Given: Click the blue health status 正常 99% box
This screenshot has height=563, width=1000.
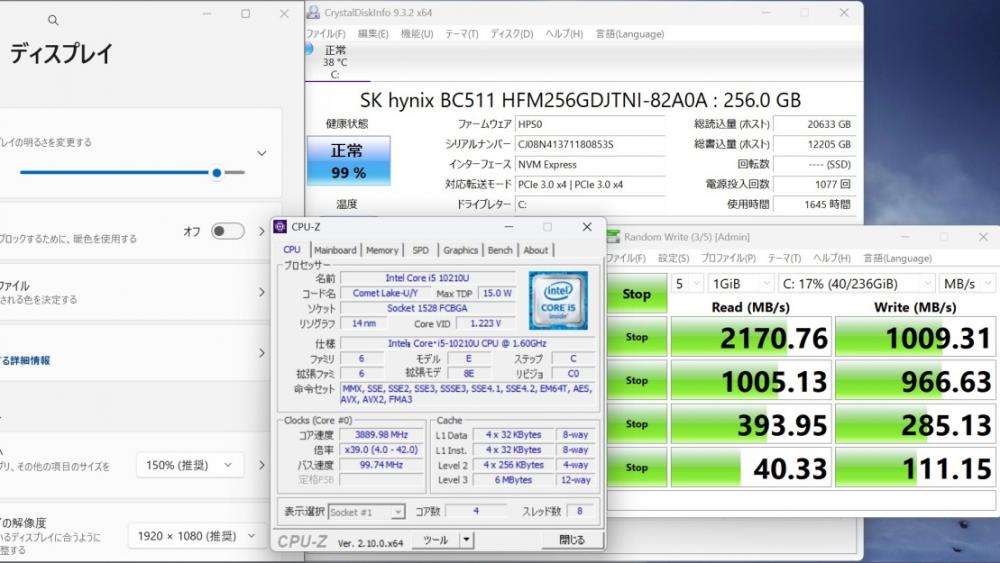Looking at the screenshot, I should pyautogui.click(x=348, y=161).
